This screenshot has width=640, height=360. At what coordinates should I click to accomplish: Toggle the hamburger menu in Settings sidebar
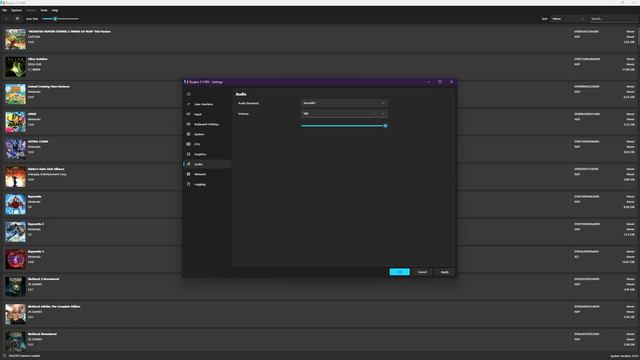coord(189,94)
